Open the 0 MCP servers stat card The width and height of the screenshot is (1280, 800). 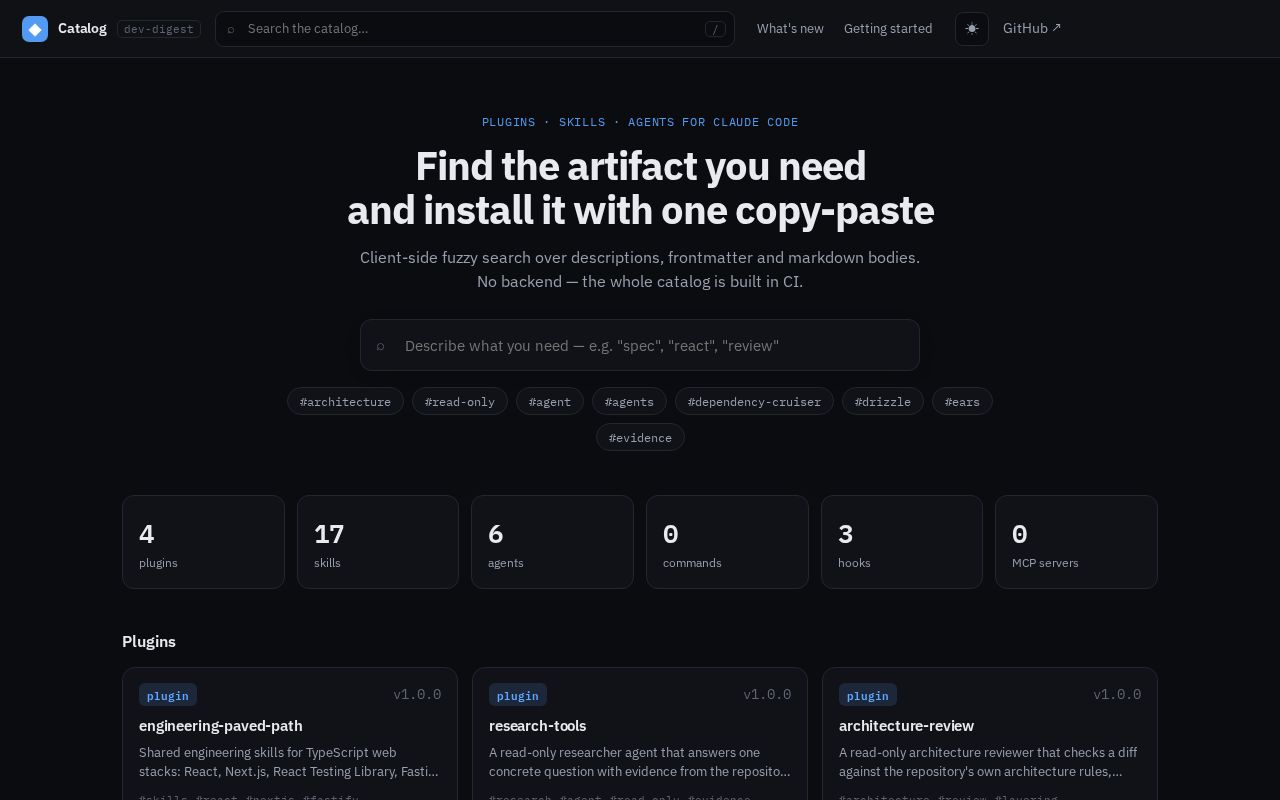[x=1076, y=542]
